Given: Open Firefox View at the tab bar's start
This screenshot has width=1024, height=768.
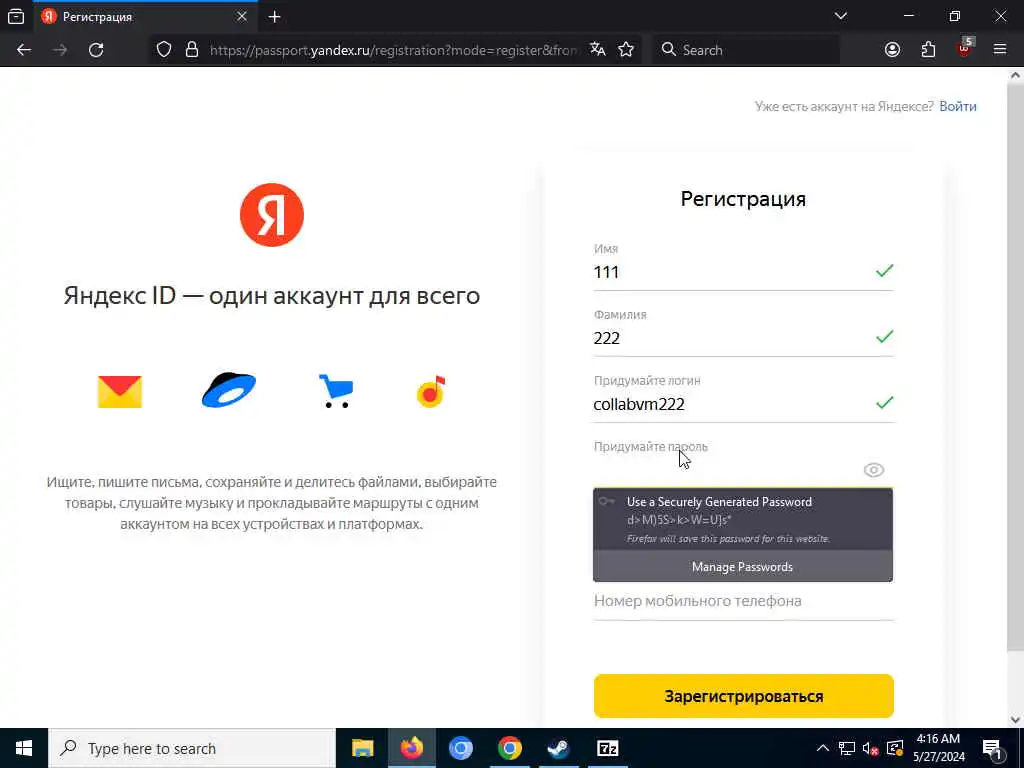Looking at the screenshot, I should [16, 16].
